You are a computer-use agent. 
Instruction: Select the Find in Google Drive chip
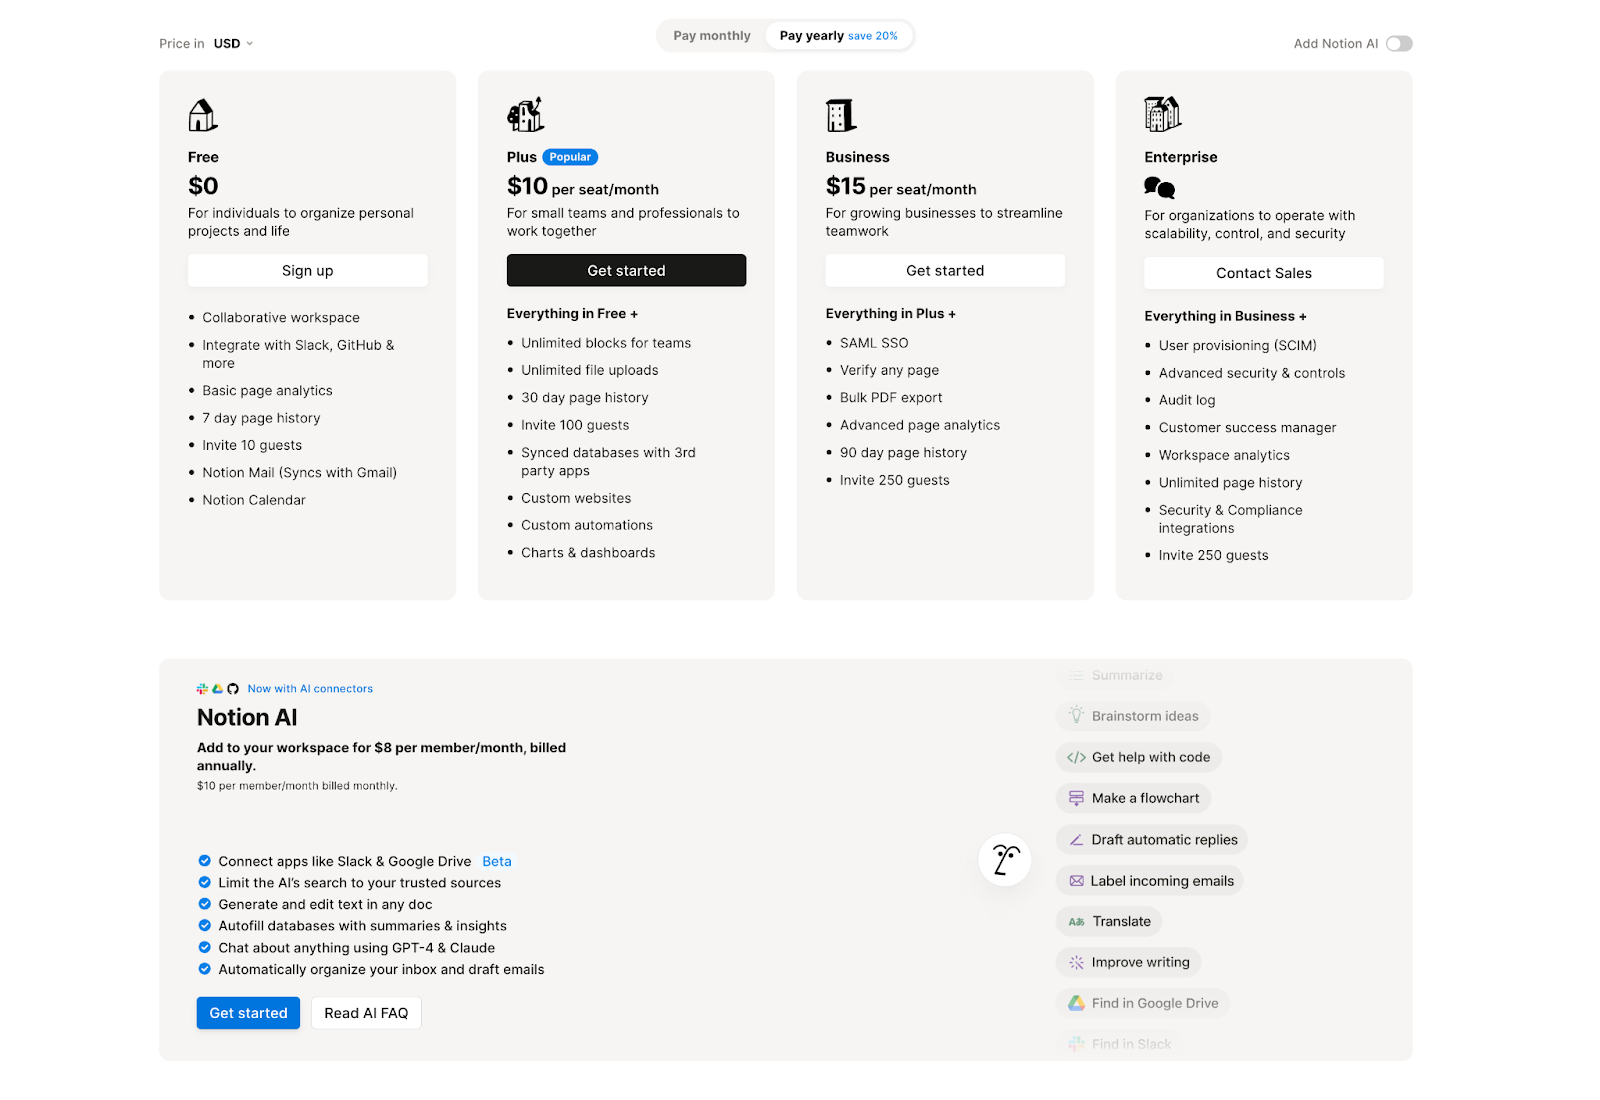click(1143, 1003)
